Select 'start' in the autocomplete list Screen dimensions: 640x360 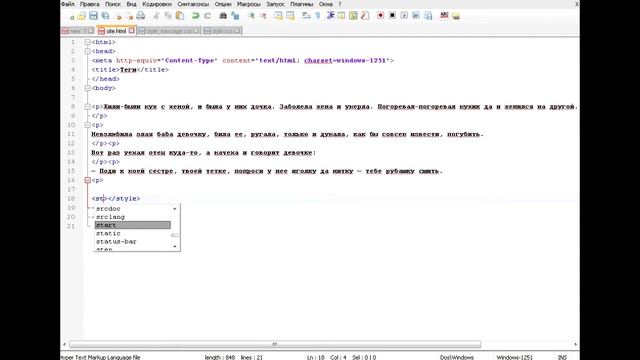click(x=133, y=225)
